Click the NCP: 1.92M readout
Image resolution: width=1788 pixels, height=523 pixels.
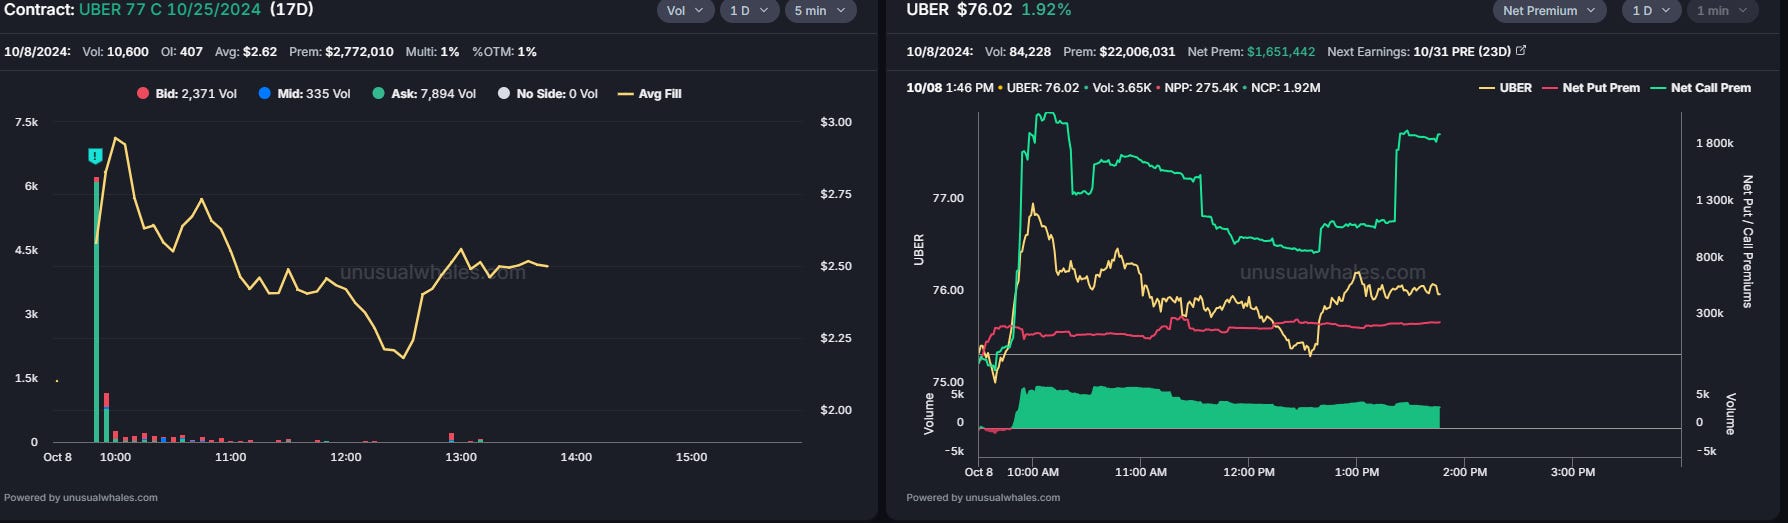tap(1285, 88)
